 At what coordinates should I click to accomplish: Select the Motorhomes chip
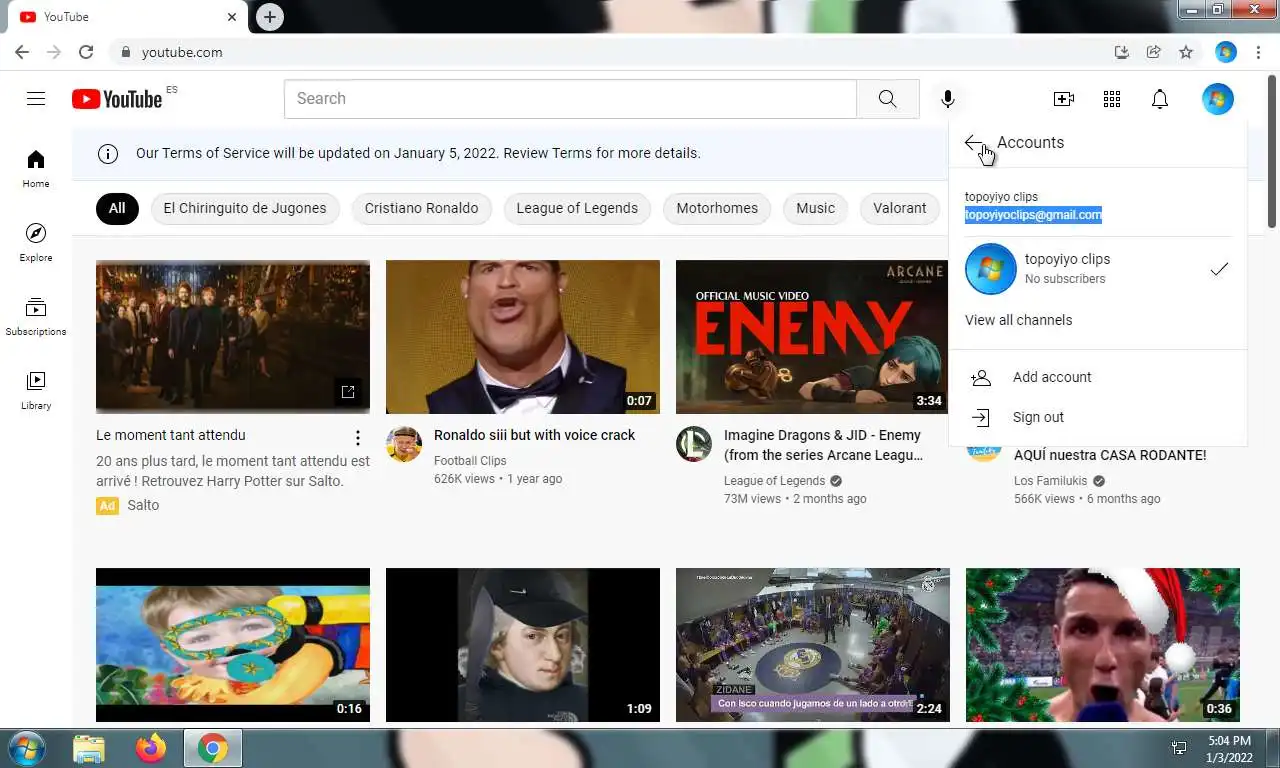point(717,208)
